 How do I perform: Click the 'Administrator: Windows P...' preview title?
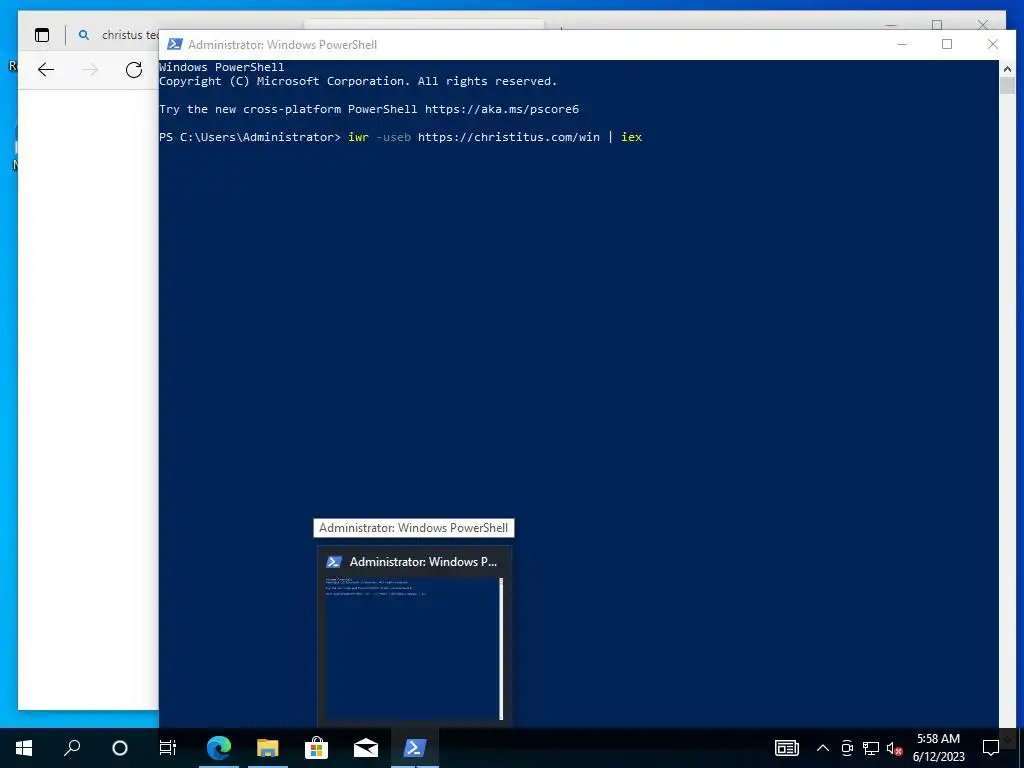click(423, 562)
